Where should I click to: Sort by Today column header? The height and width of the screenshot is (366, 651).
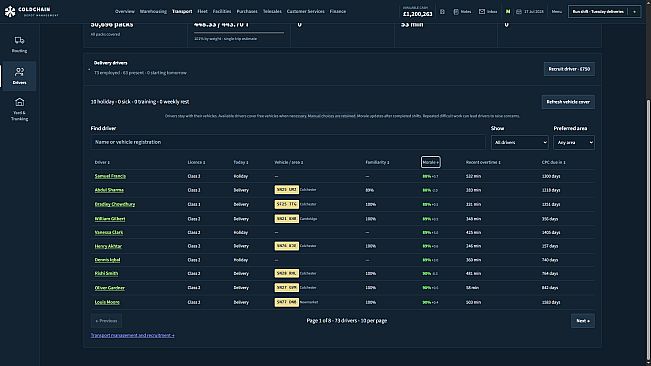tap(241, 162)
